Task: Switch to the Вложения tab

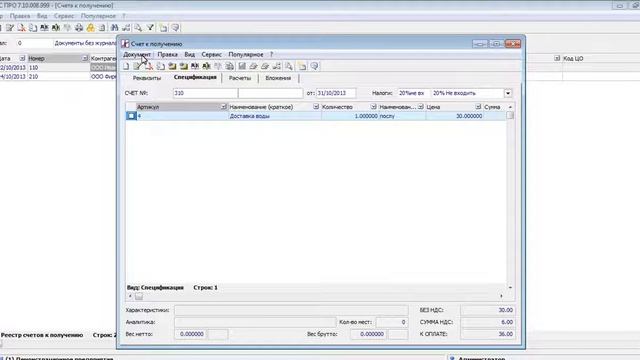Action: point(278,78)
